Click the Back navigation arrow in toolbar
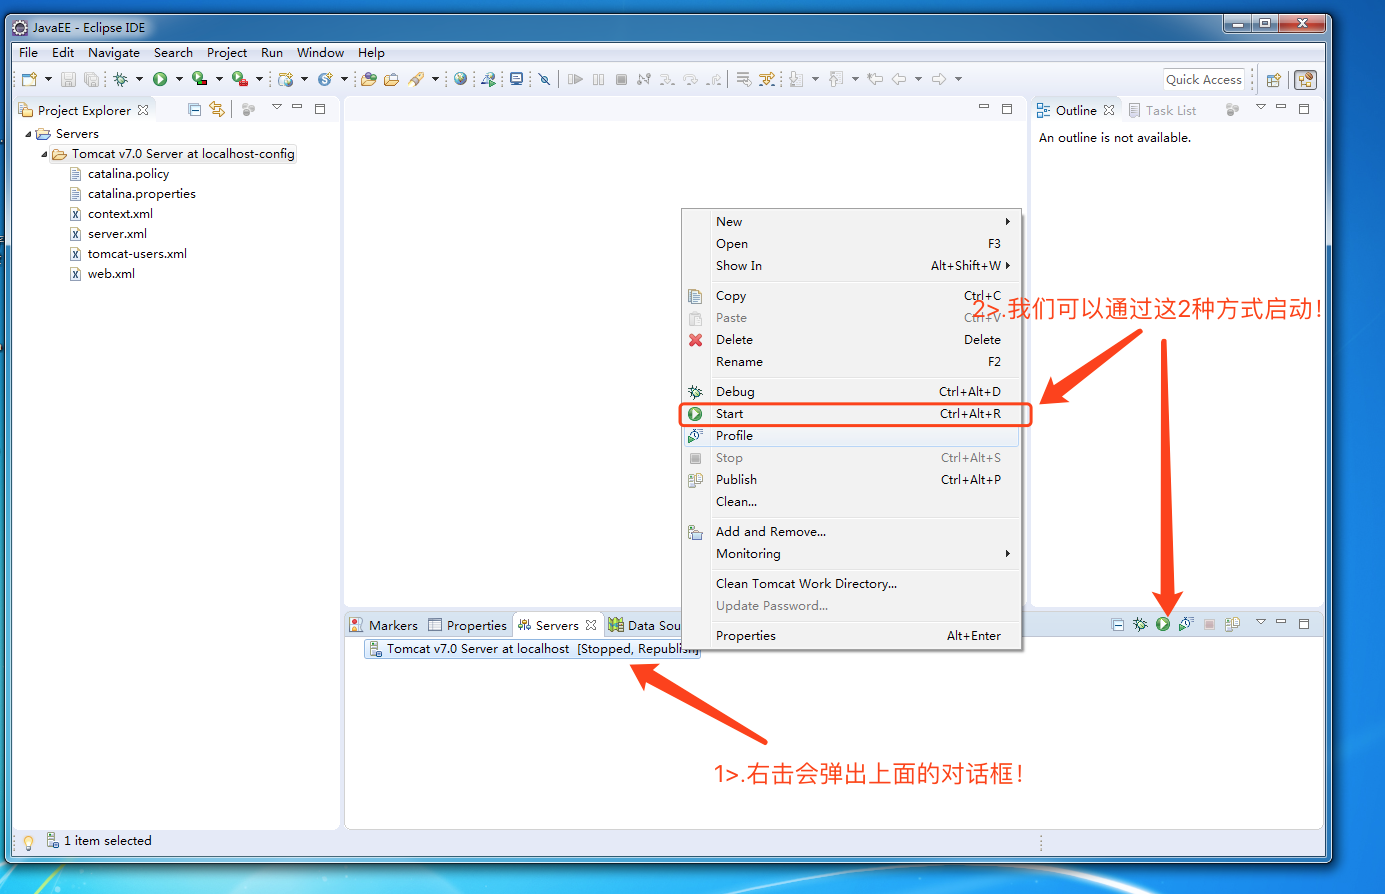Image resolution: width=1385 pixels, height=894 pixels. point(898,79)
